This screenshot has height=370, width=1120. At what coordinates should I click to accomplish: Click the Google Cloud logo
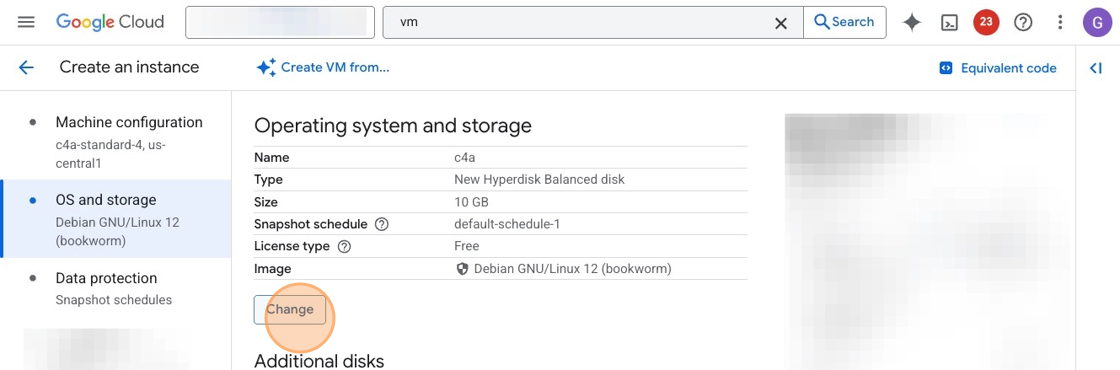[x=110, y=22]
